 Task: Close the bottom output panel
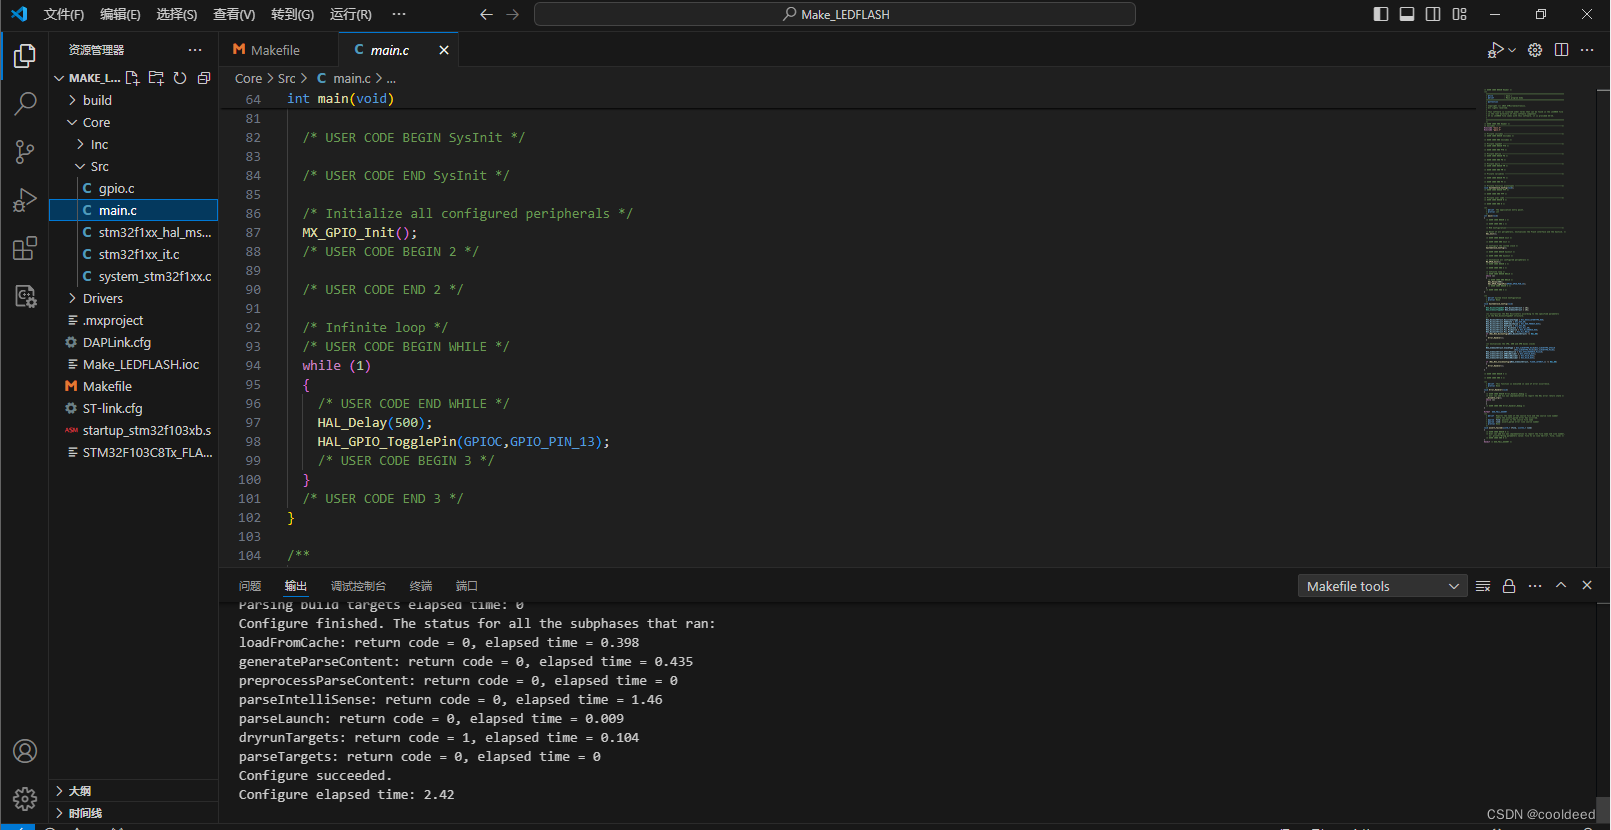point(1587,586)
